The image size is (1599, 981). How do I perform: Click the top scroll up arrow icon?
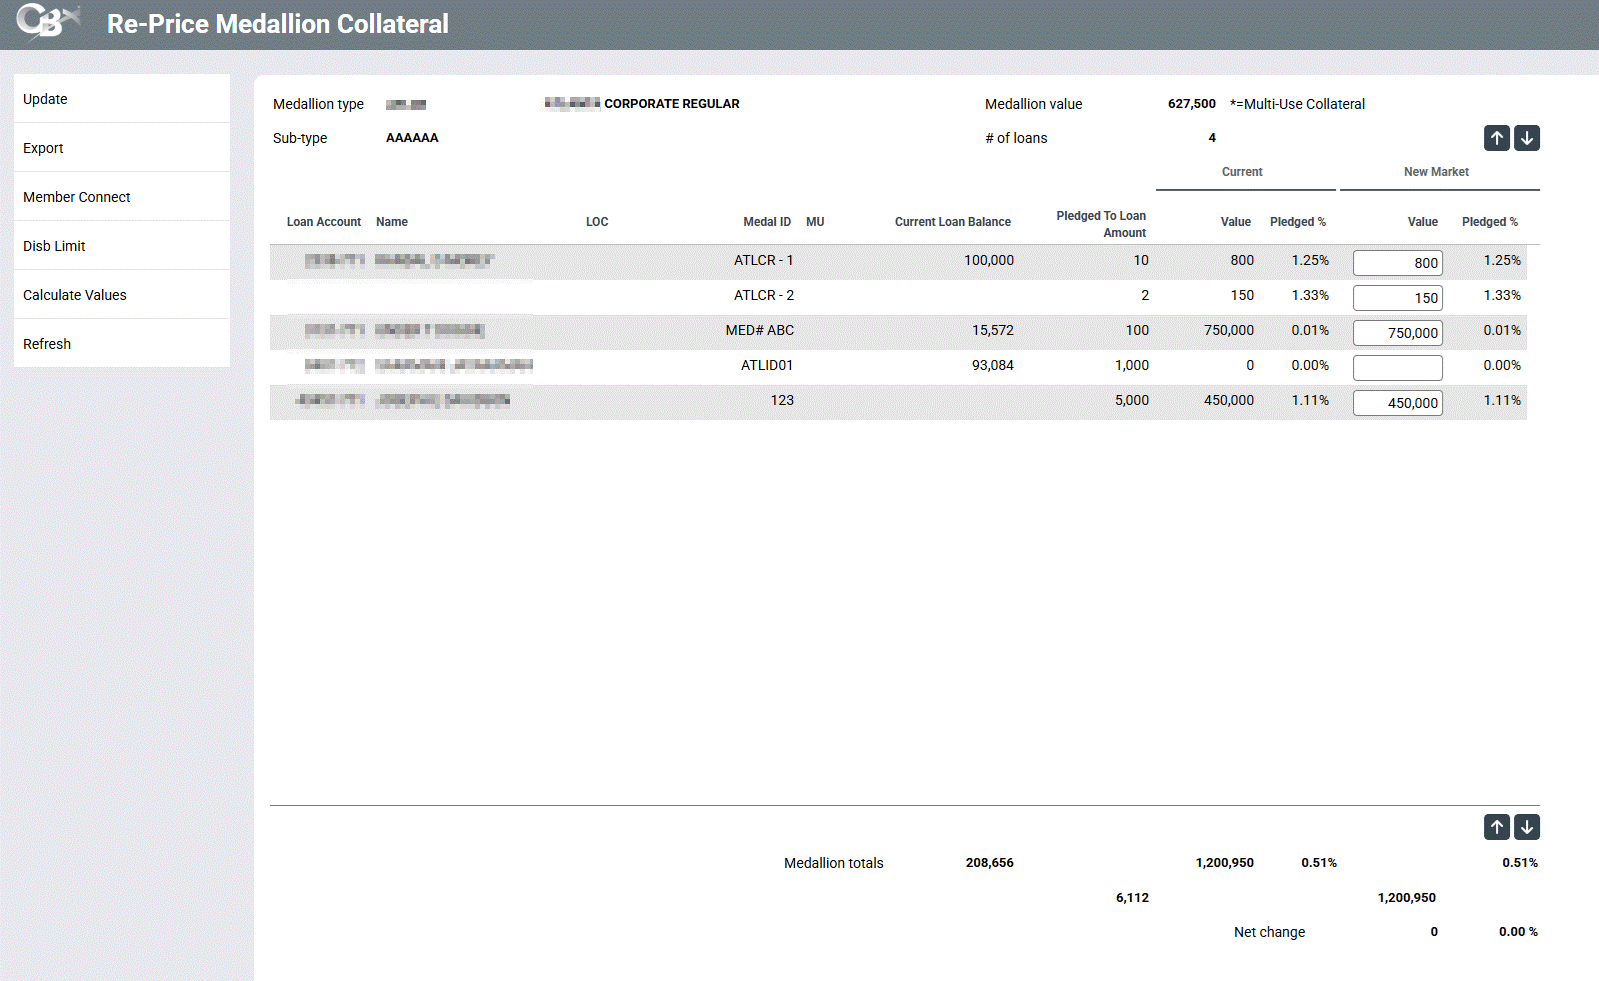coord(1496,138)
